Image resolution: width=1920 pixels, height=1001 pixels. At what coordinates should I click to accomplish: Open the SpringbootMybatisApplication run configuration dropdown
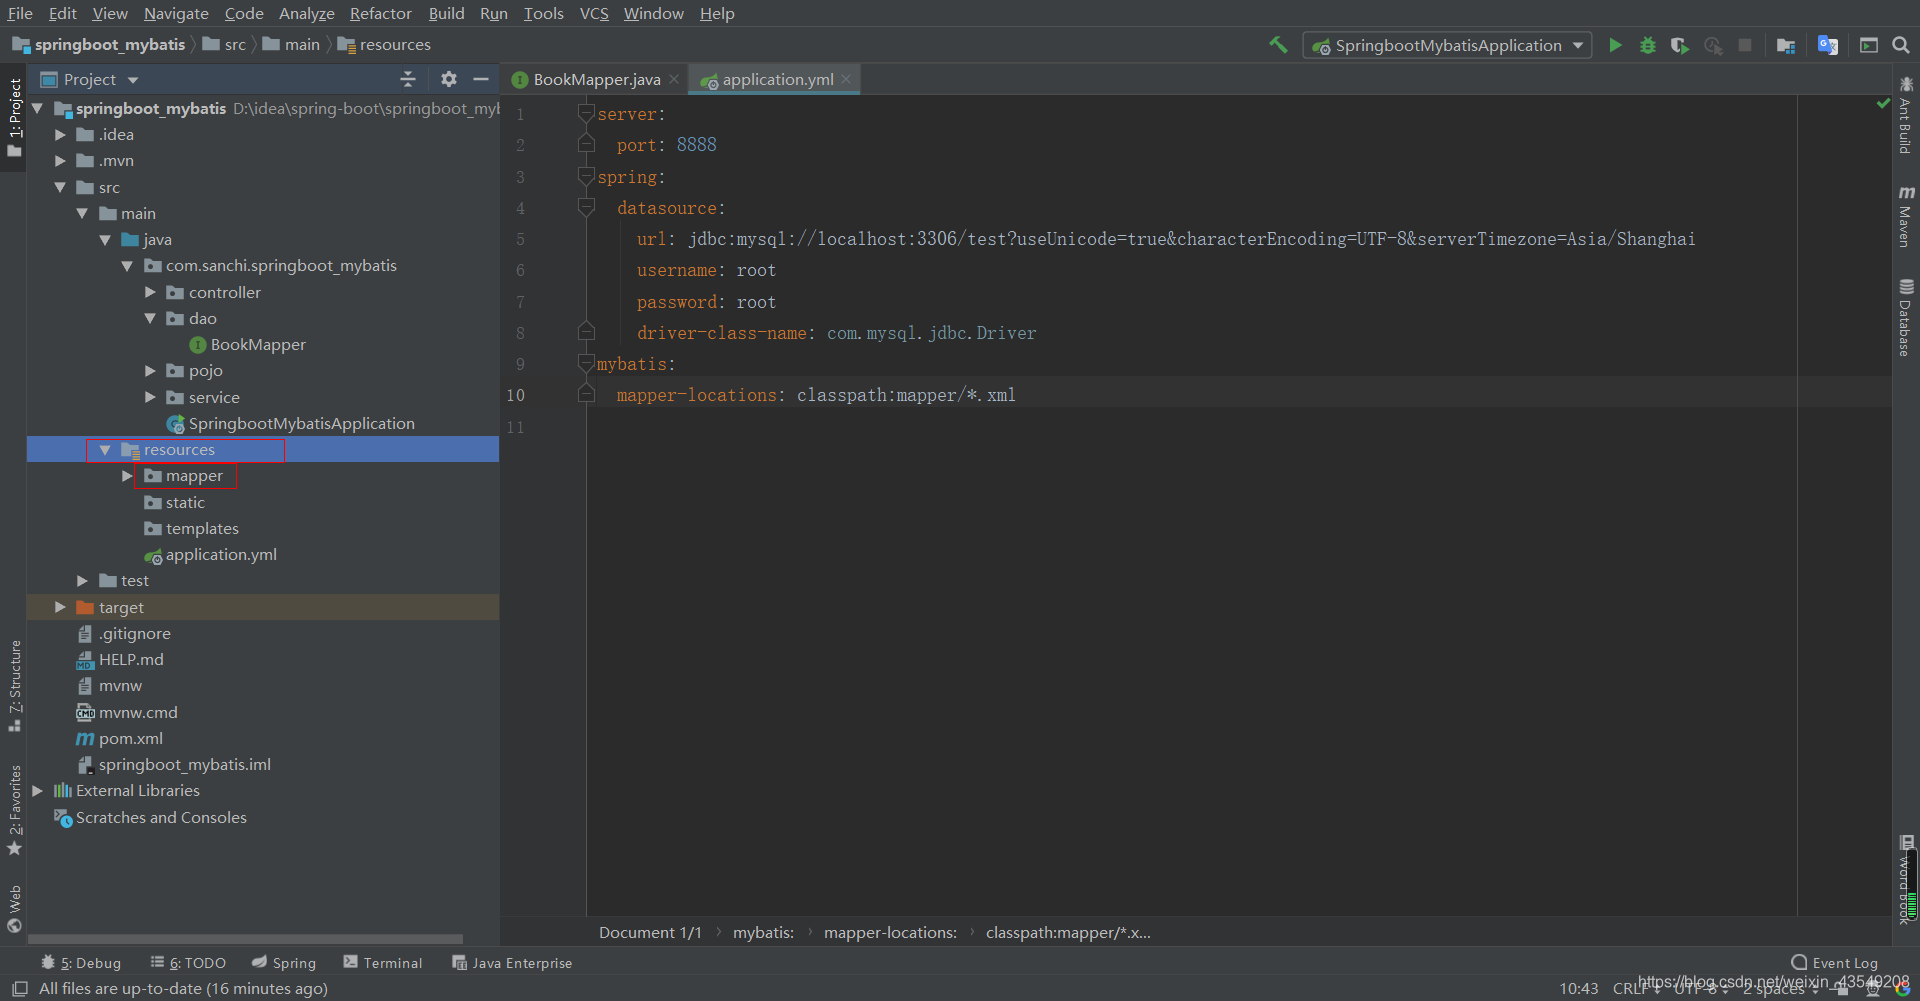coord(1447,45)
